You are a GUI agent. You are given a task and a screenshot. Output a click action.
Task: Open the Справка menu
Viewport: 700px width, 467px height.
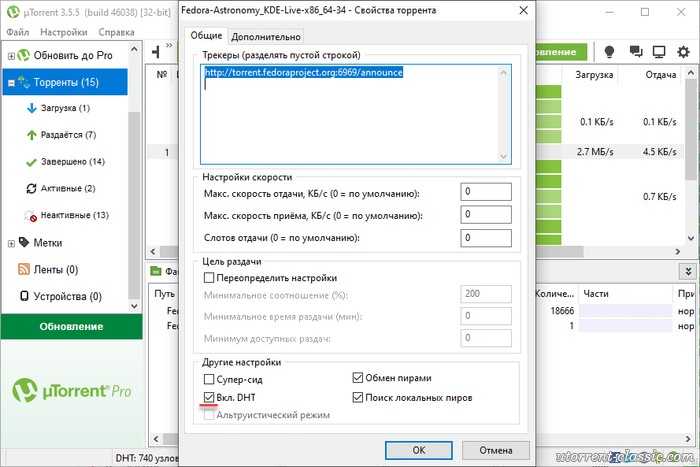[x=117, y=32]
